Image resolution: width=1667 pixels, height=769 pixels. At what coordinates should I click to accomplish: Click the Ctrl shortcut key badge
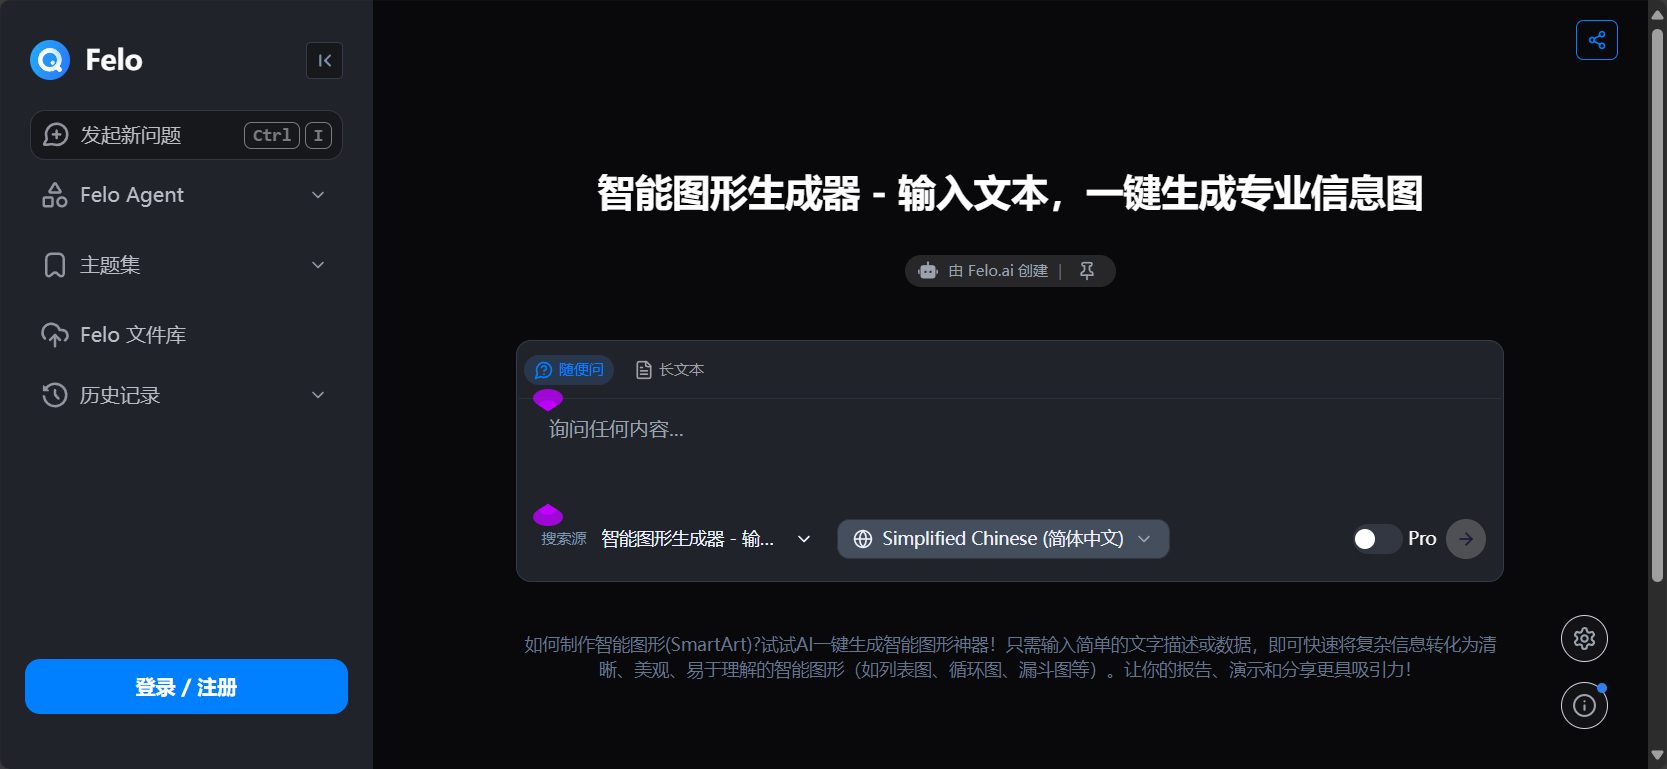272,135
